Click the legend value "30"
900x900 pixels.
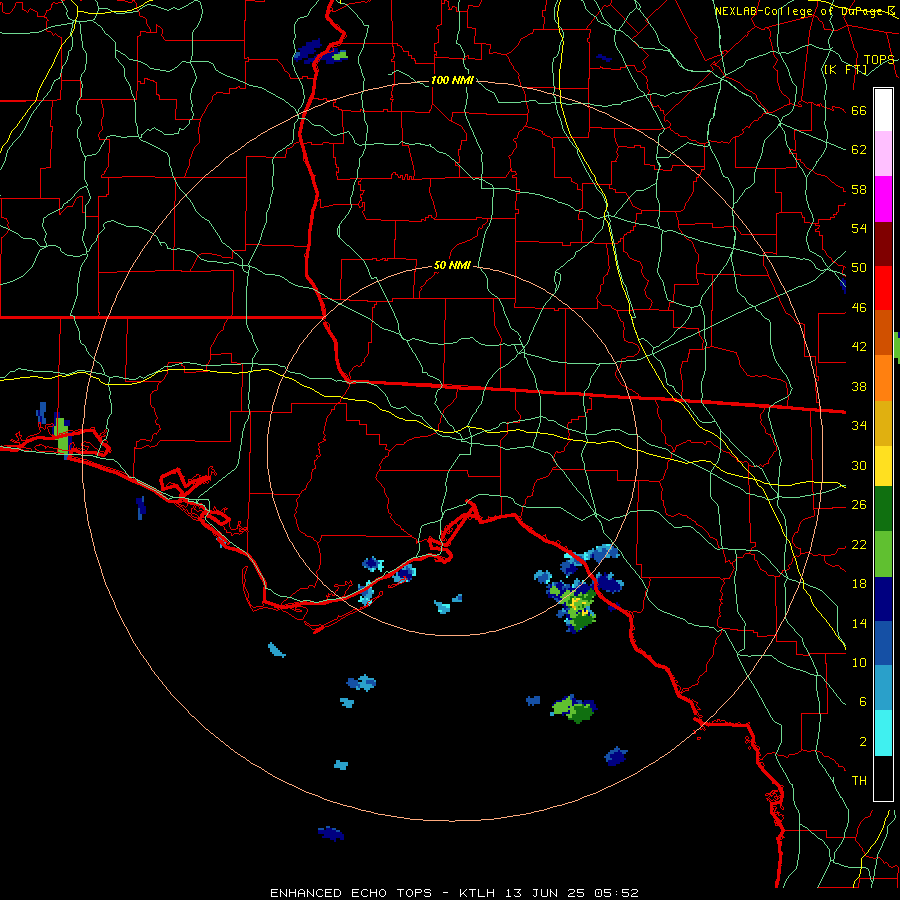point(859,465)
